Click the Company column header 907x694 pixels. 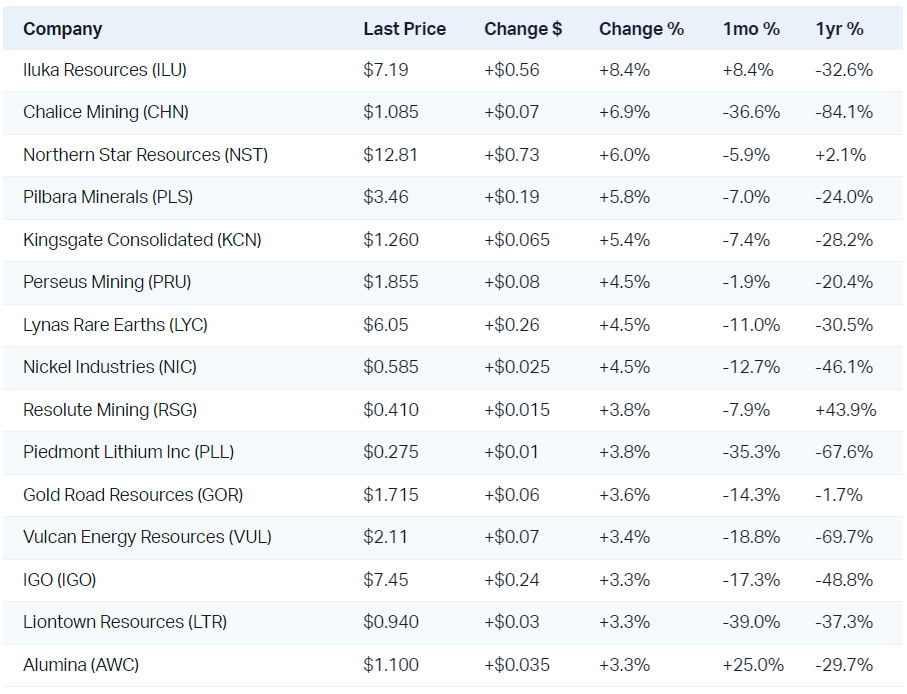[x=62, y=29]
